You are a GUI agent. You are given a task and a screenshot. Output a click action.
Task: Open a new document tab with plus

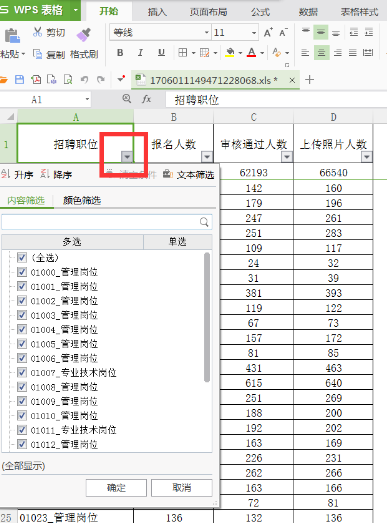tap(310, 80)
